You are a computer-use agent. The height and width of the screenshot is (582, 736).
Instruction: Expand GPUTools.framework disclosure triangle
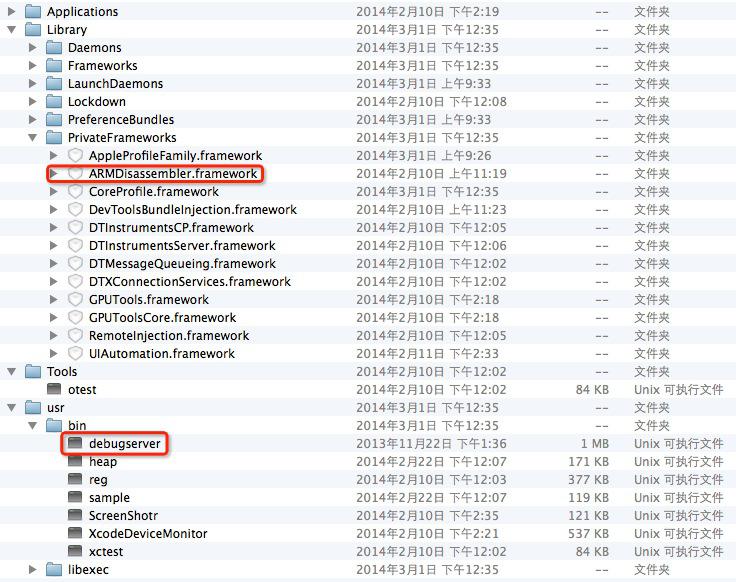[54, 299]
